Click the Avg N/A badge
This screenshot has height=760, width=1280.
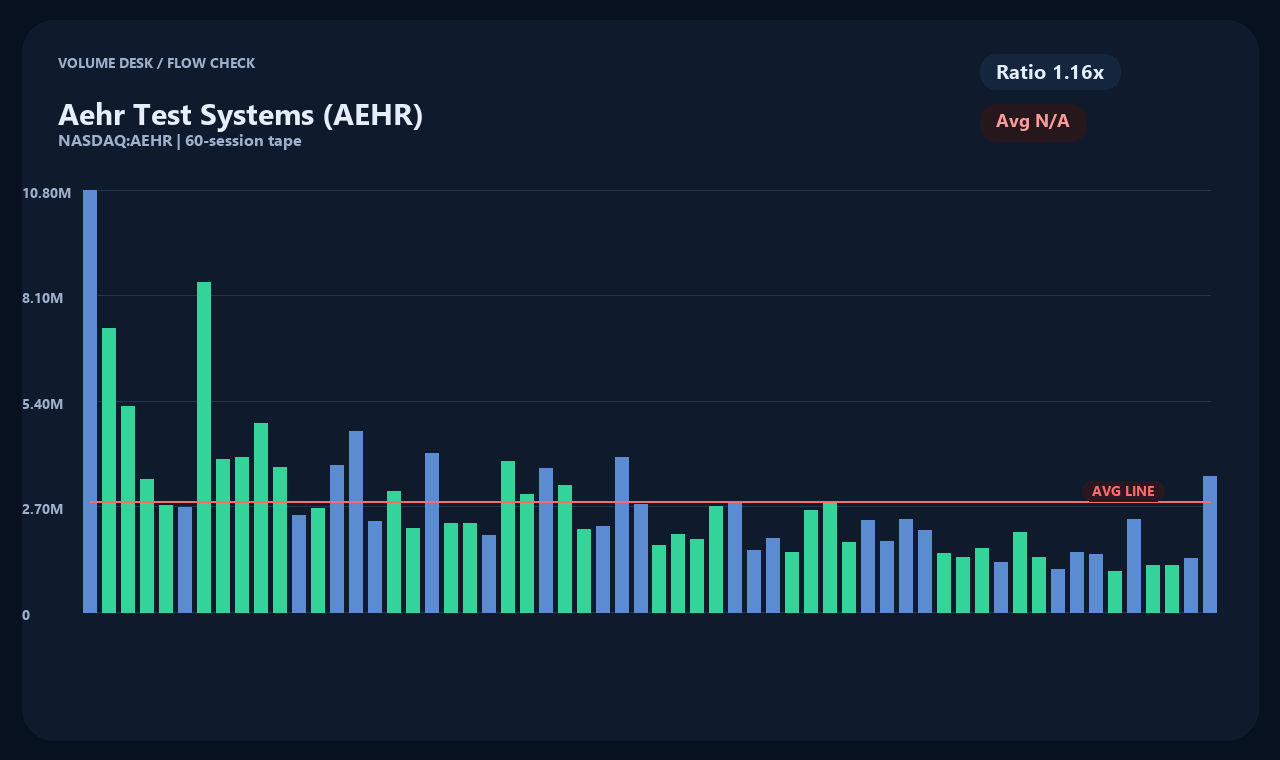point(1033,122)
